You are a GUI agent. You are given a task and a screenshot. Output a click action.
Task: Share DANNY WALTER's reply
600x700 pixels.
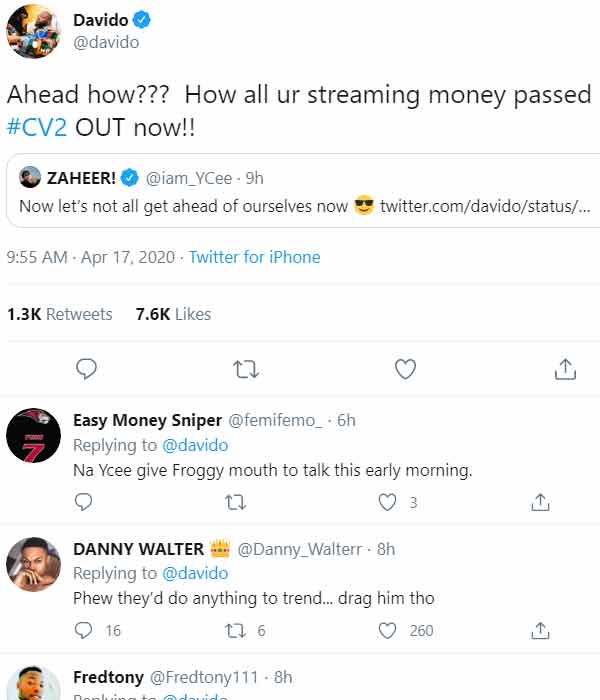tap(540, 630)
